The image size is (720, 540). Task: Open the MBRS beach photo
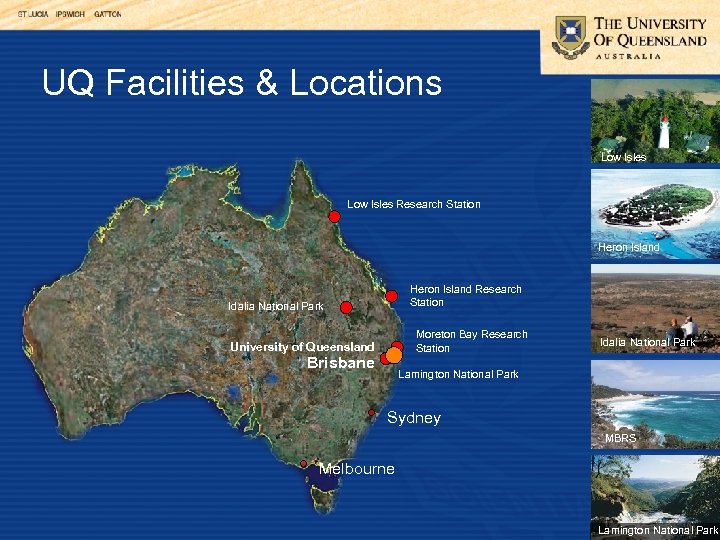point(655,404)
